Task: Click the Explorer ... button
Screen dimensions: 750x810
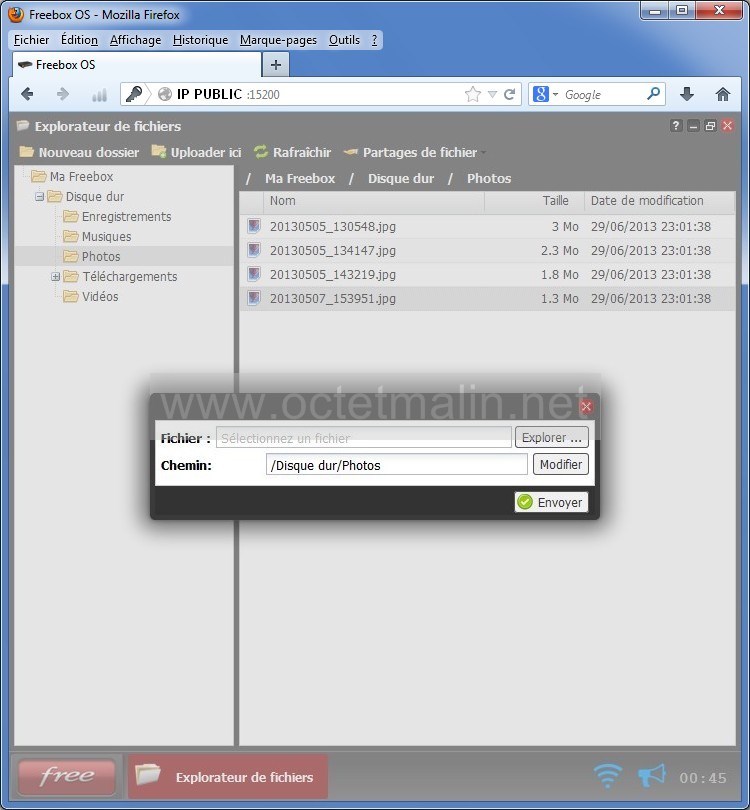Action: click(x=552, y=438)
